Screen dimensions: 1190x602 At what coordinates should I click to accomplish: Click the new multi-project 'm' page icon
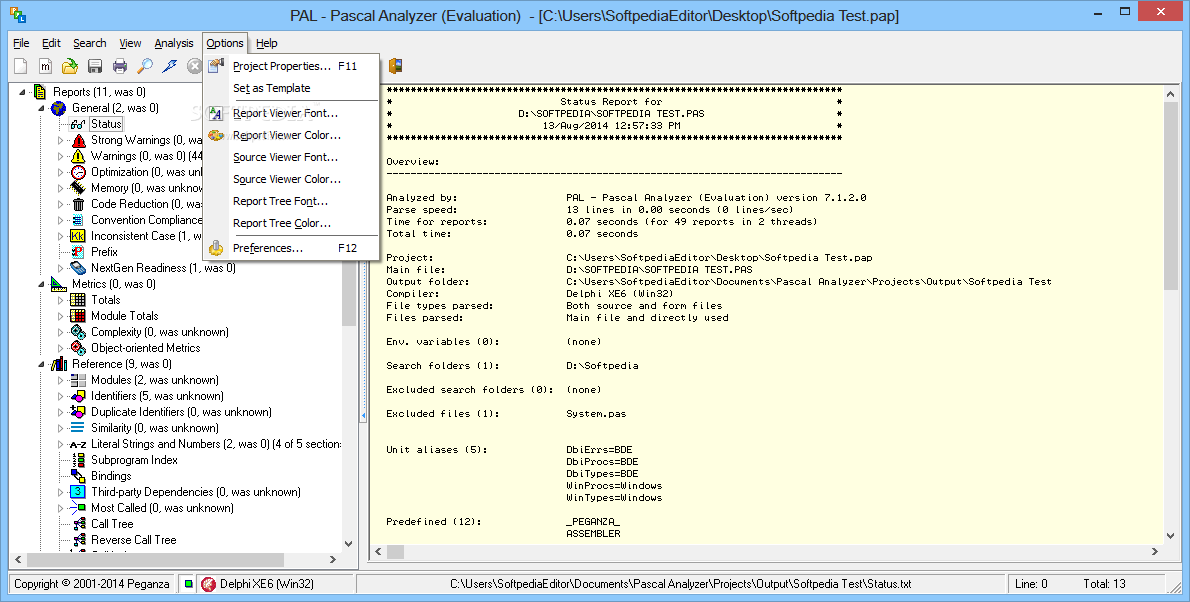pyautogui.click(x=46, y=66)
